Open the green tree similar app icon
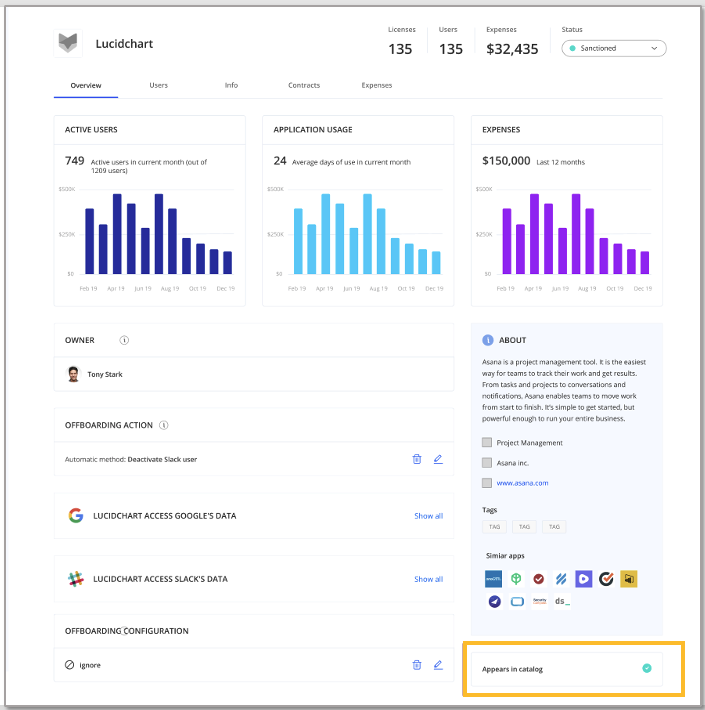 pyautogui.click(x=516, y=579)
